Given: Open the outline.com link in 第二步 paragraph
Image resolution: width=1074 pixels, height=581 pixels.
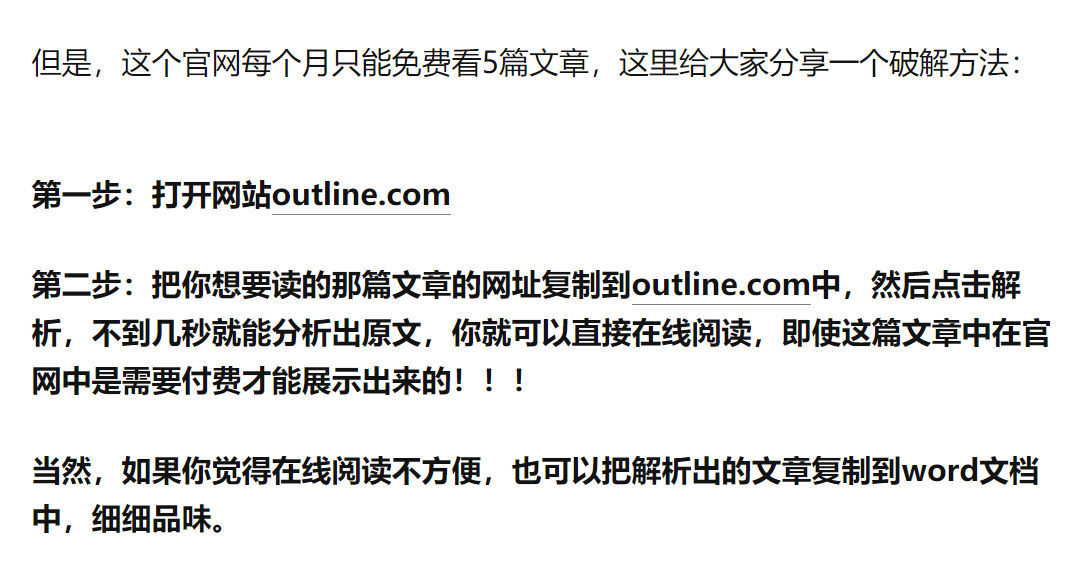Looking at the screenshot, I should 721,285.
